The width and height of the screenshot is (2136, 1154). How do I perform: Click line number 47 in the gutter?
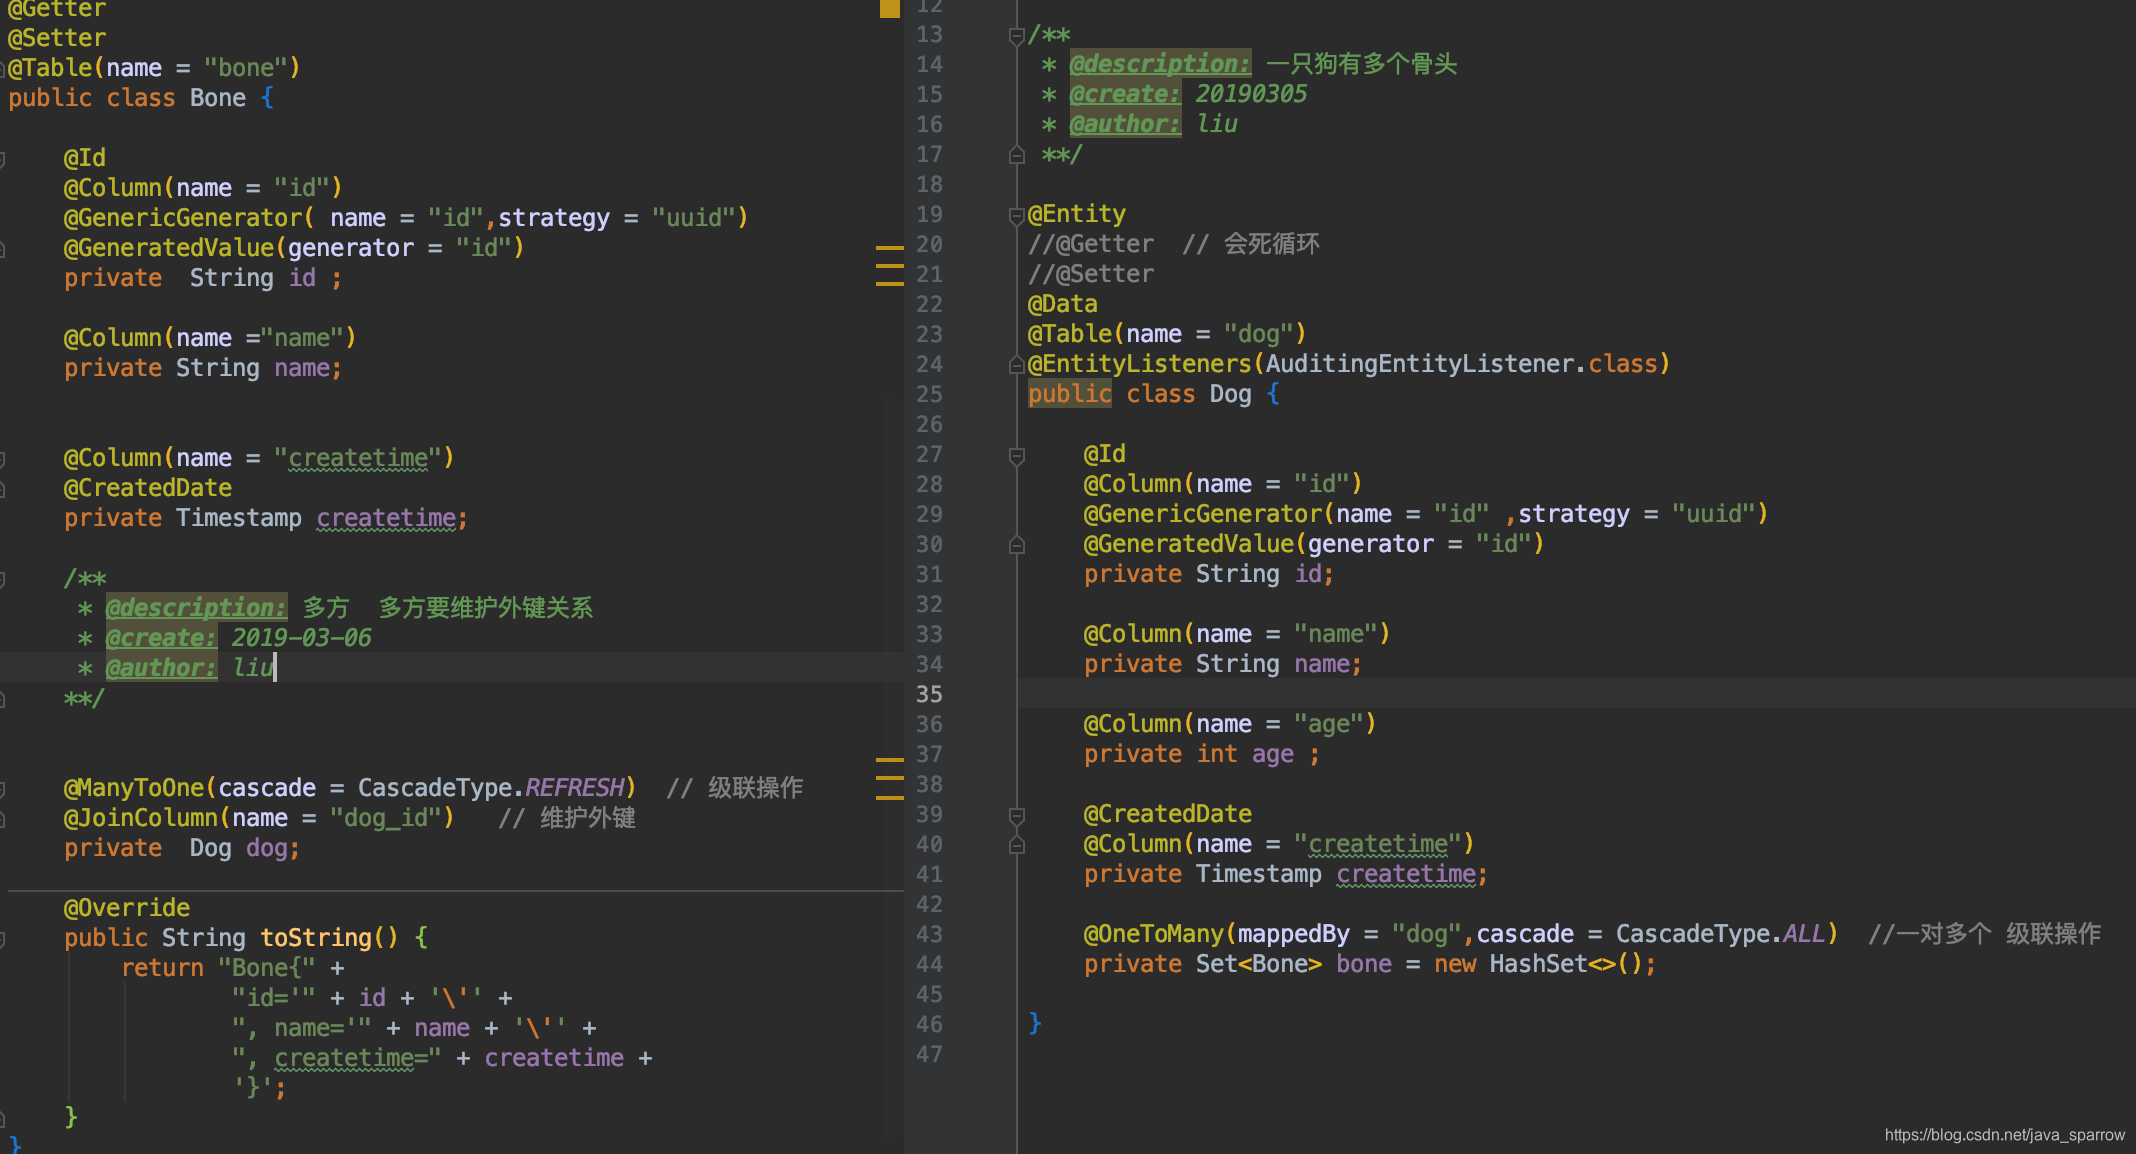pos(929,1054)
